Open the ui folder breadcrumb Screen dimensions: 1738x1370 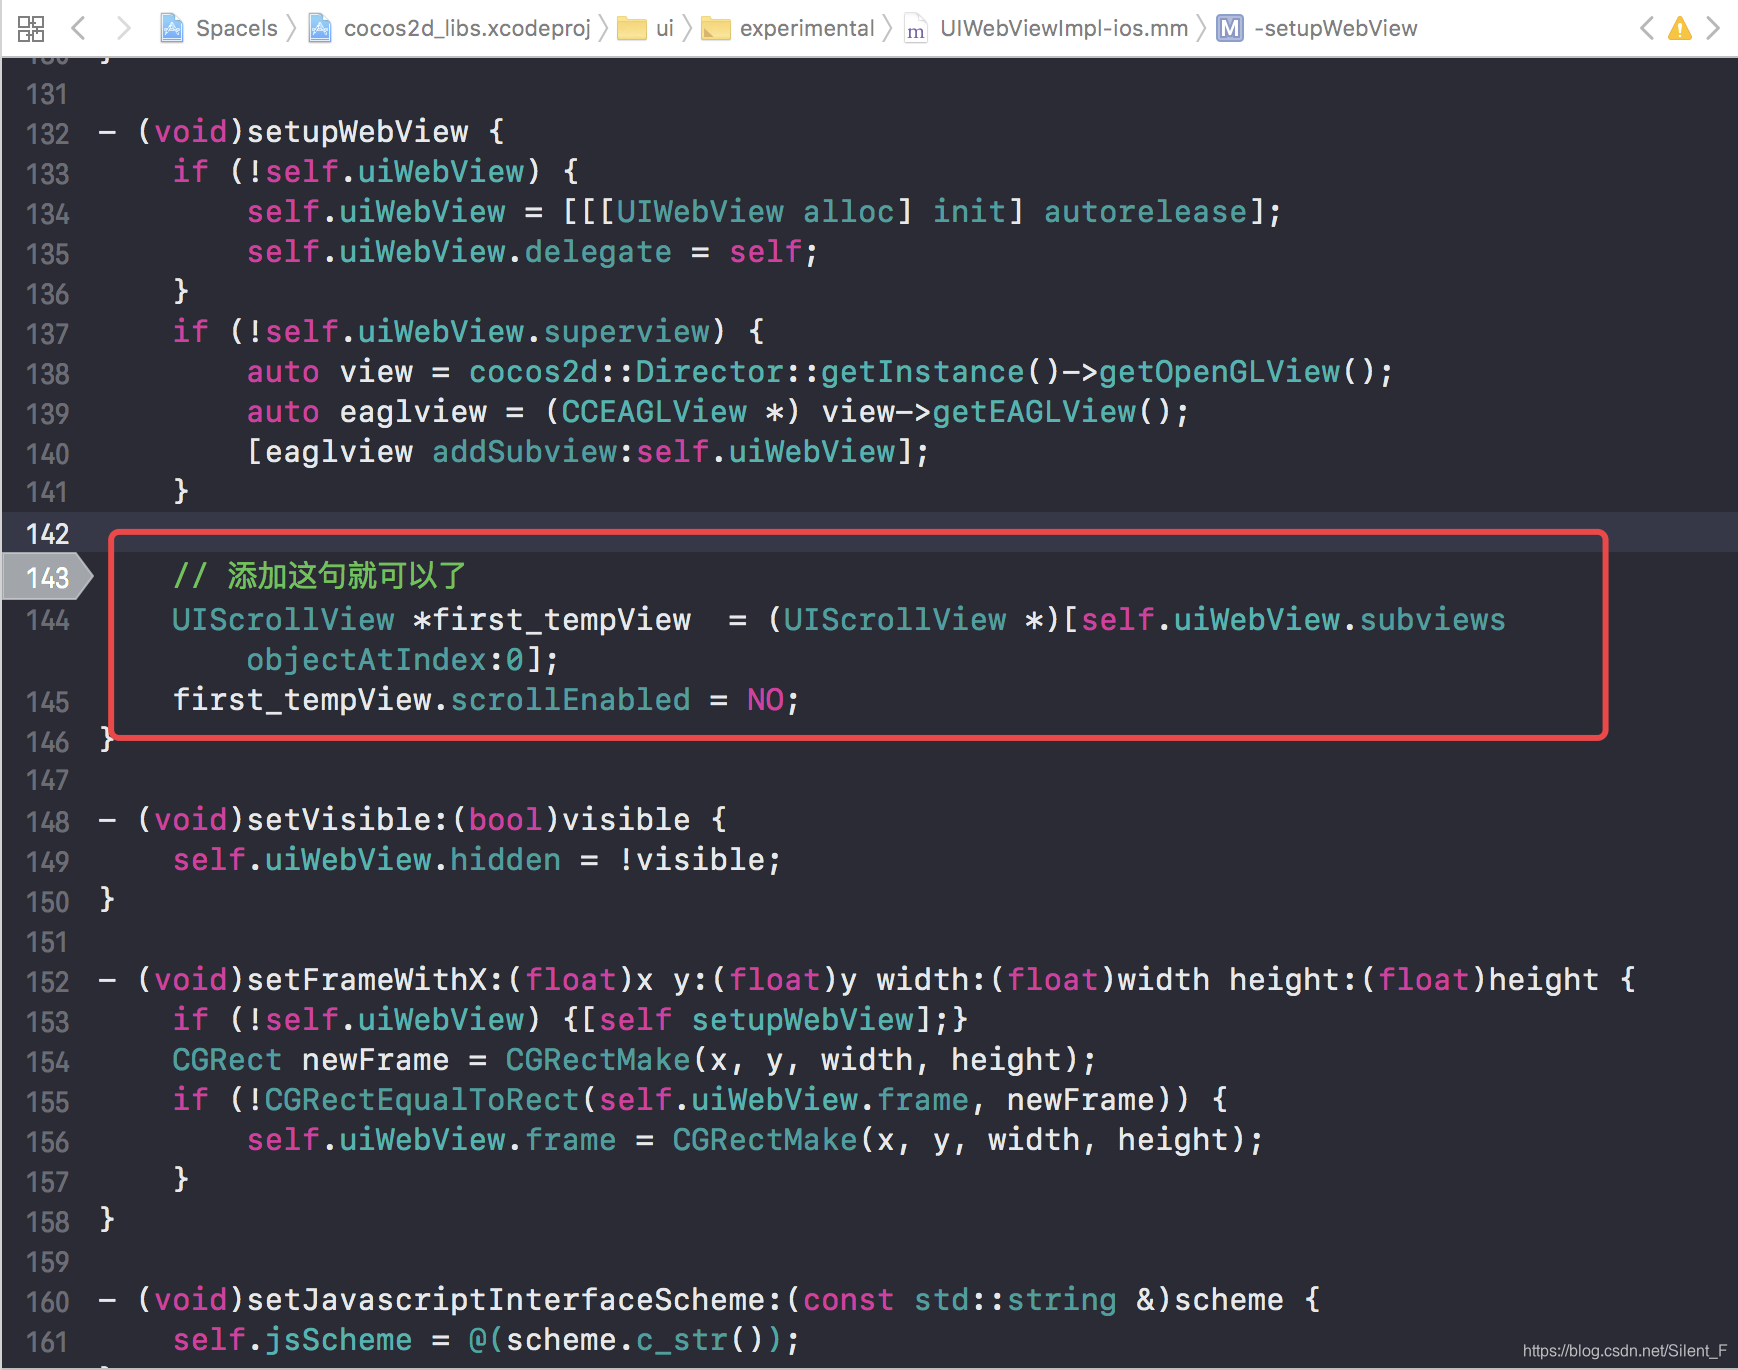pyautogui.click(x=665, y=28)
